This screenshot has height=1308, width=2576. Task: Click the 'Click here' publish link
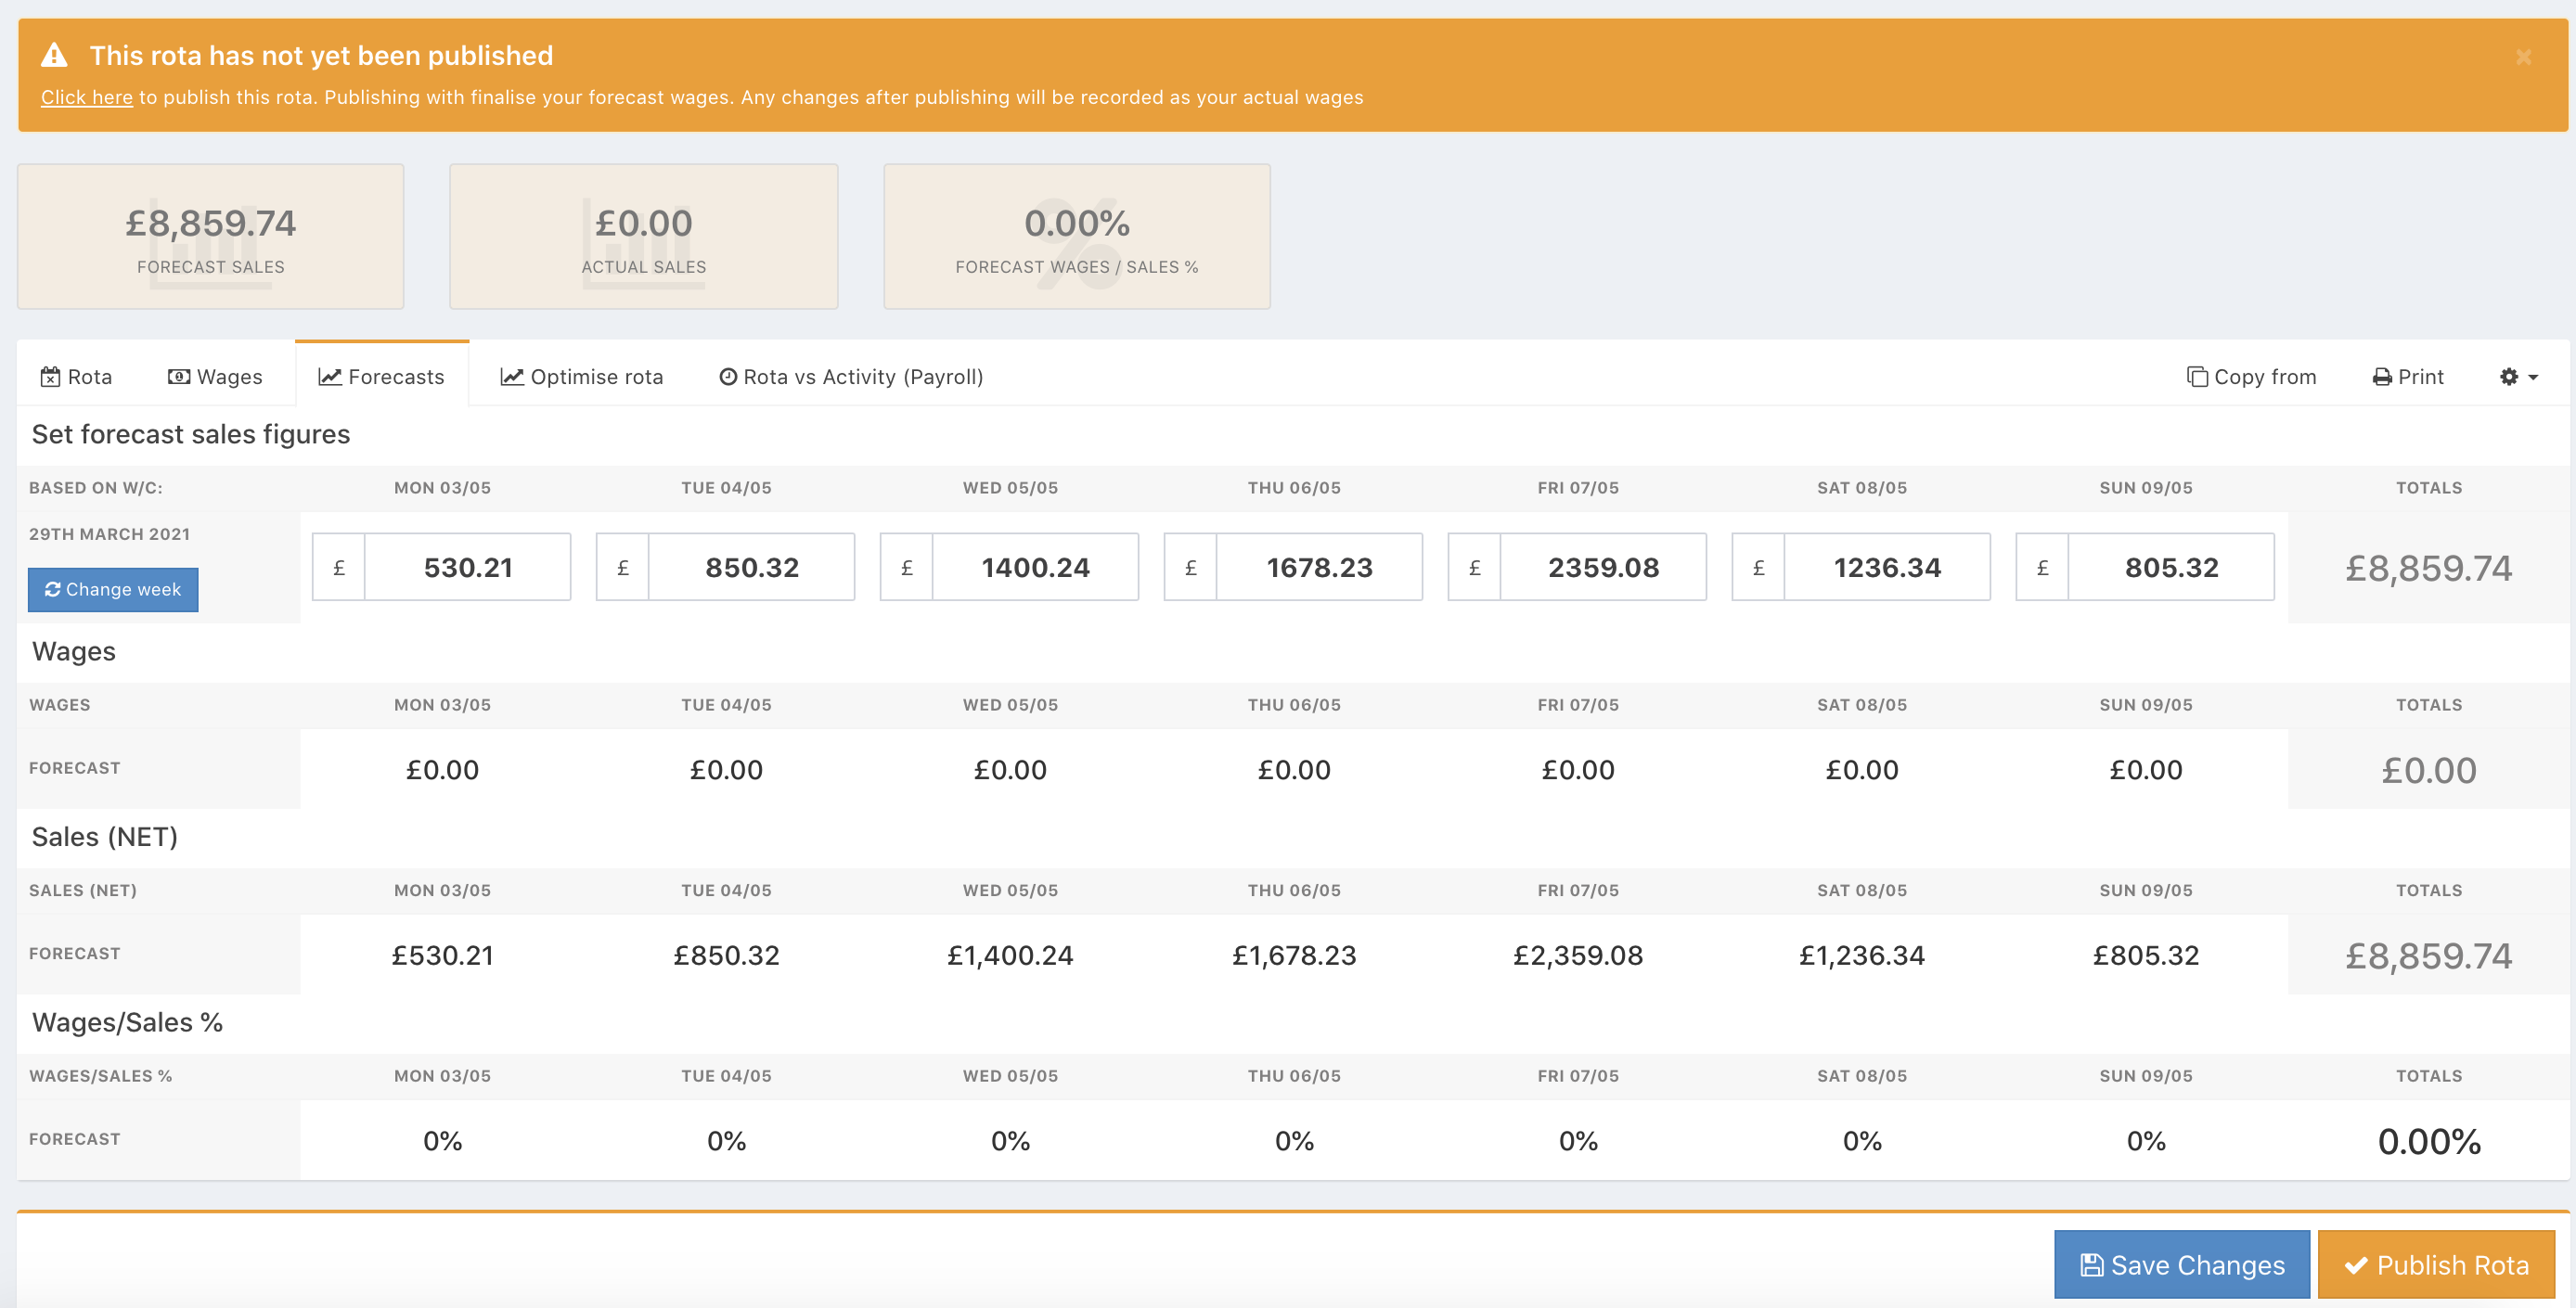[86, 98]
